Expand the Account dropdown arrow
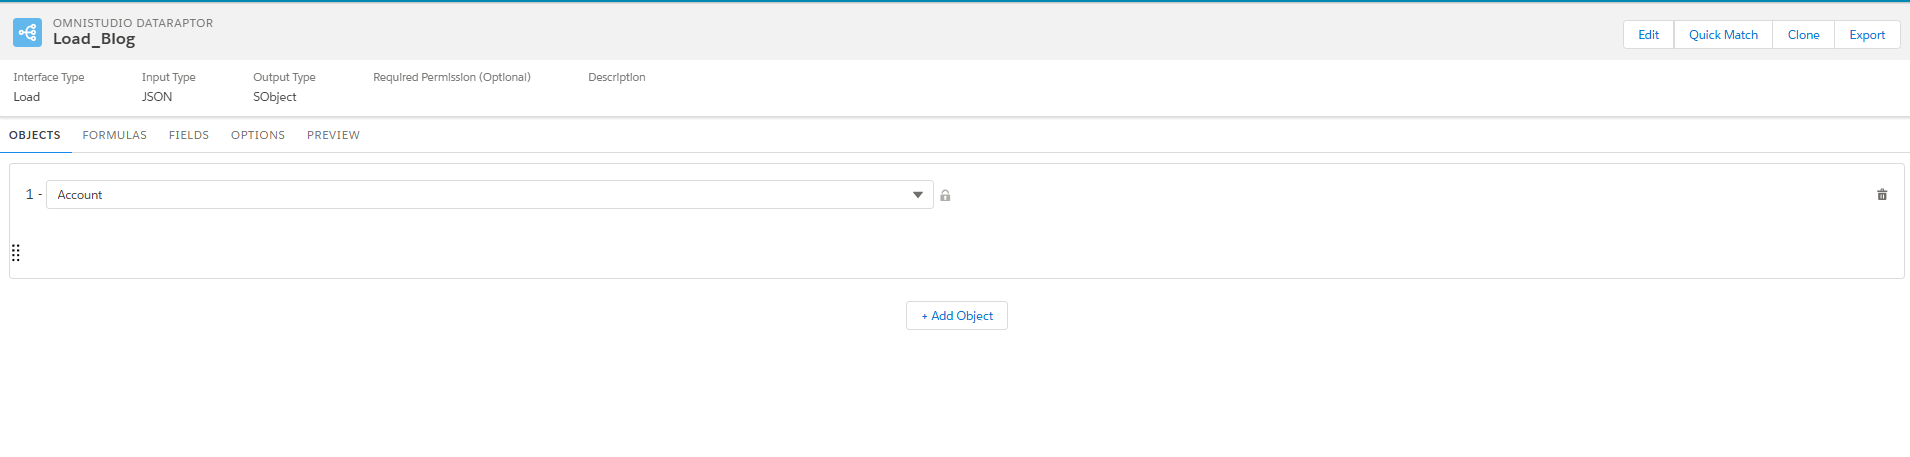1910x457 pixels. tap(917, 195)
